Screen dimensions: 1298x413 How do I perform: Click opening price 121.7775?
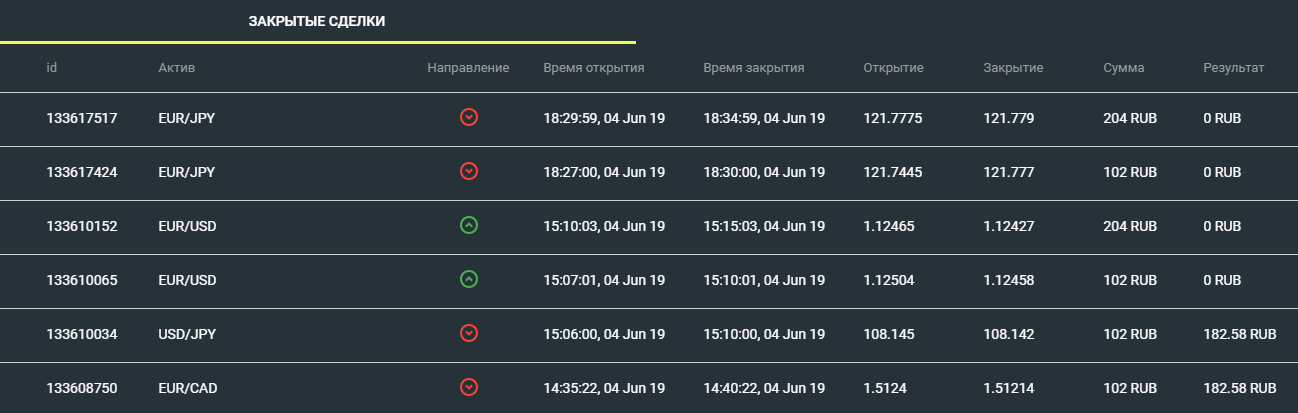tap(892, 118)
